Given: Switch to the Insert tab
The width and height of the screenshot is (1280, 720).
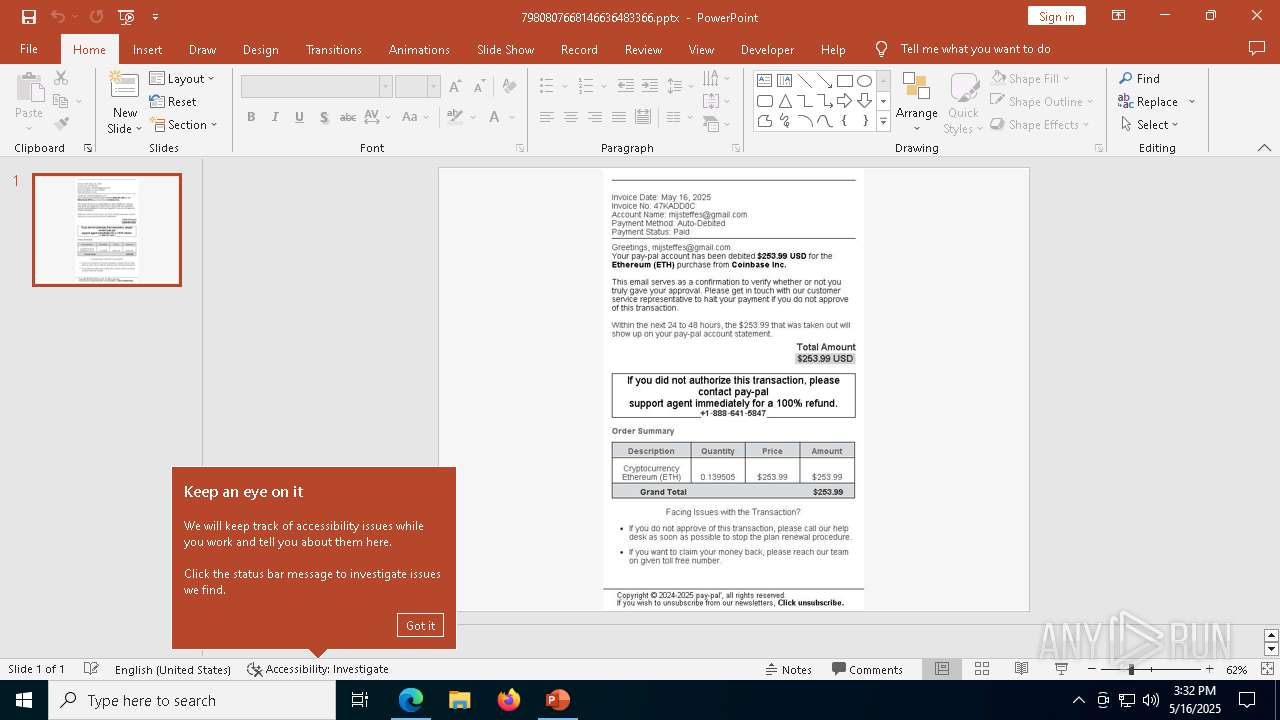Looking at the screenshot, I should [147, 49].
